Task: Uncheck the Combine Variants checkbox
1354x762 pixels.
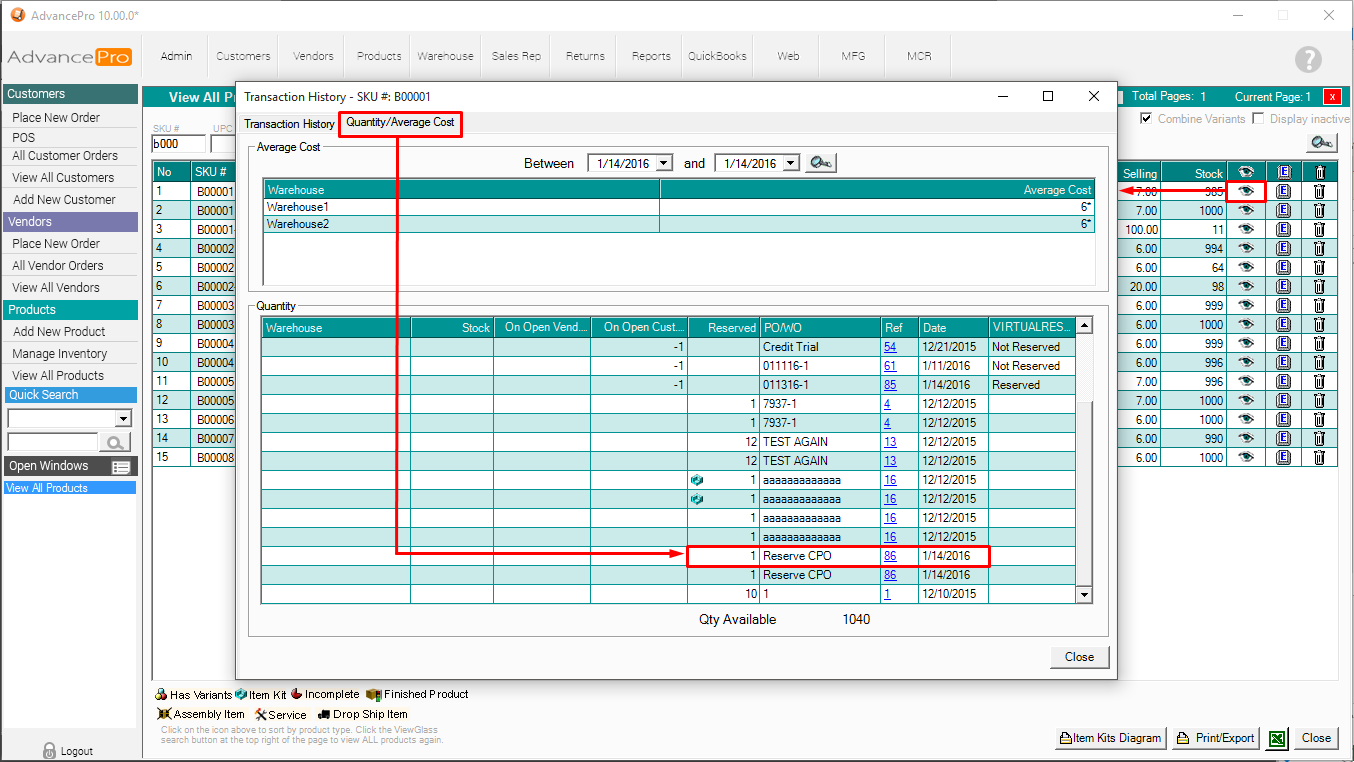Action: click(1147, 119)
